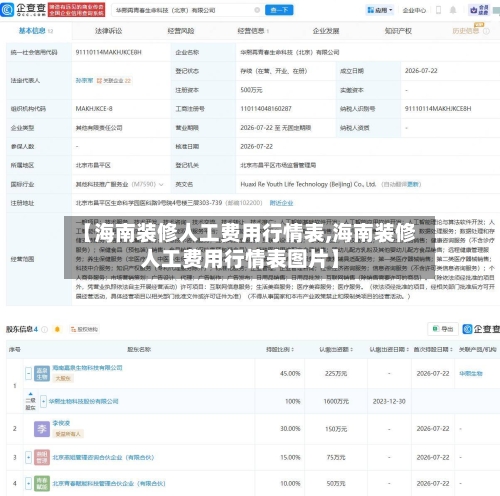Open the legal representative name link
Viewport: 500px width, 496px height.
pyautogui.click(x=84, y=81)
